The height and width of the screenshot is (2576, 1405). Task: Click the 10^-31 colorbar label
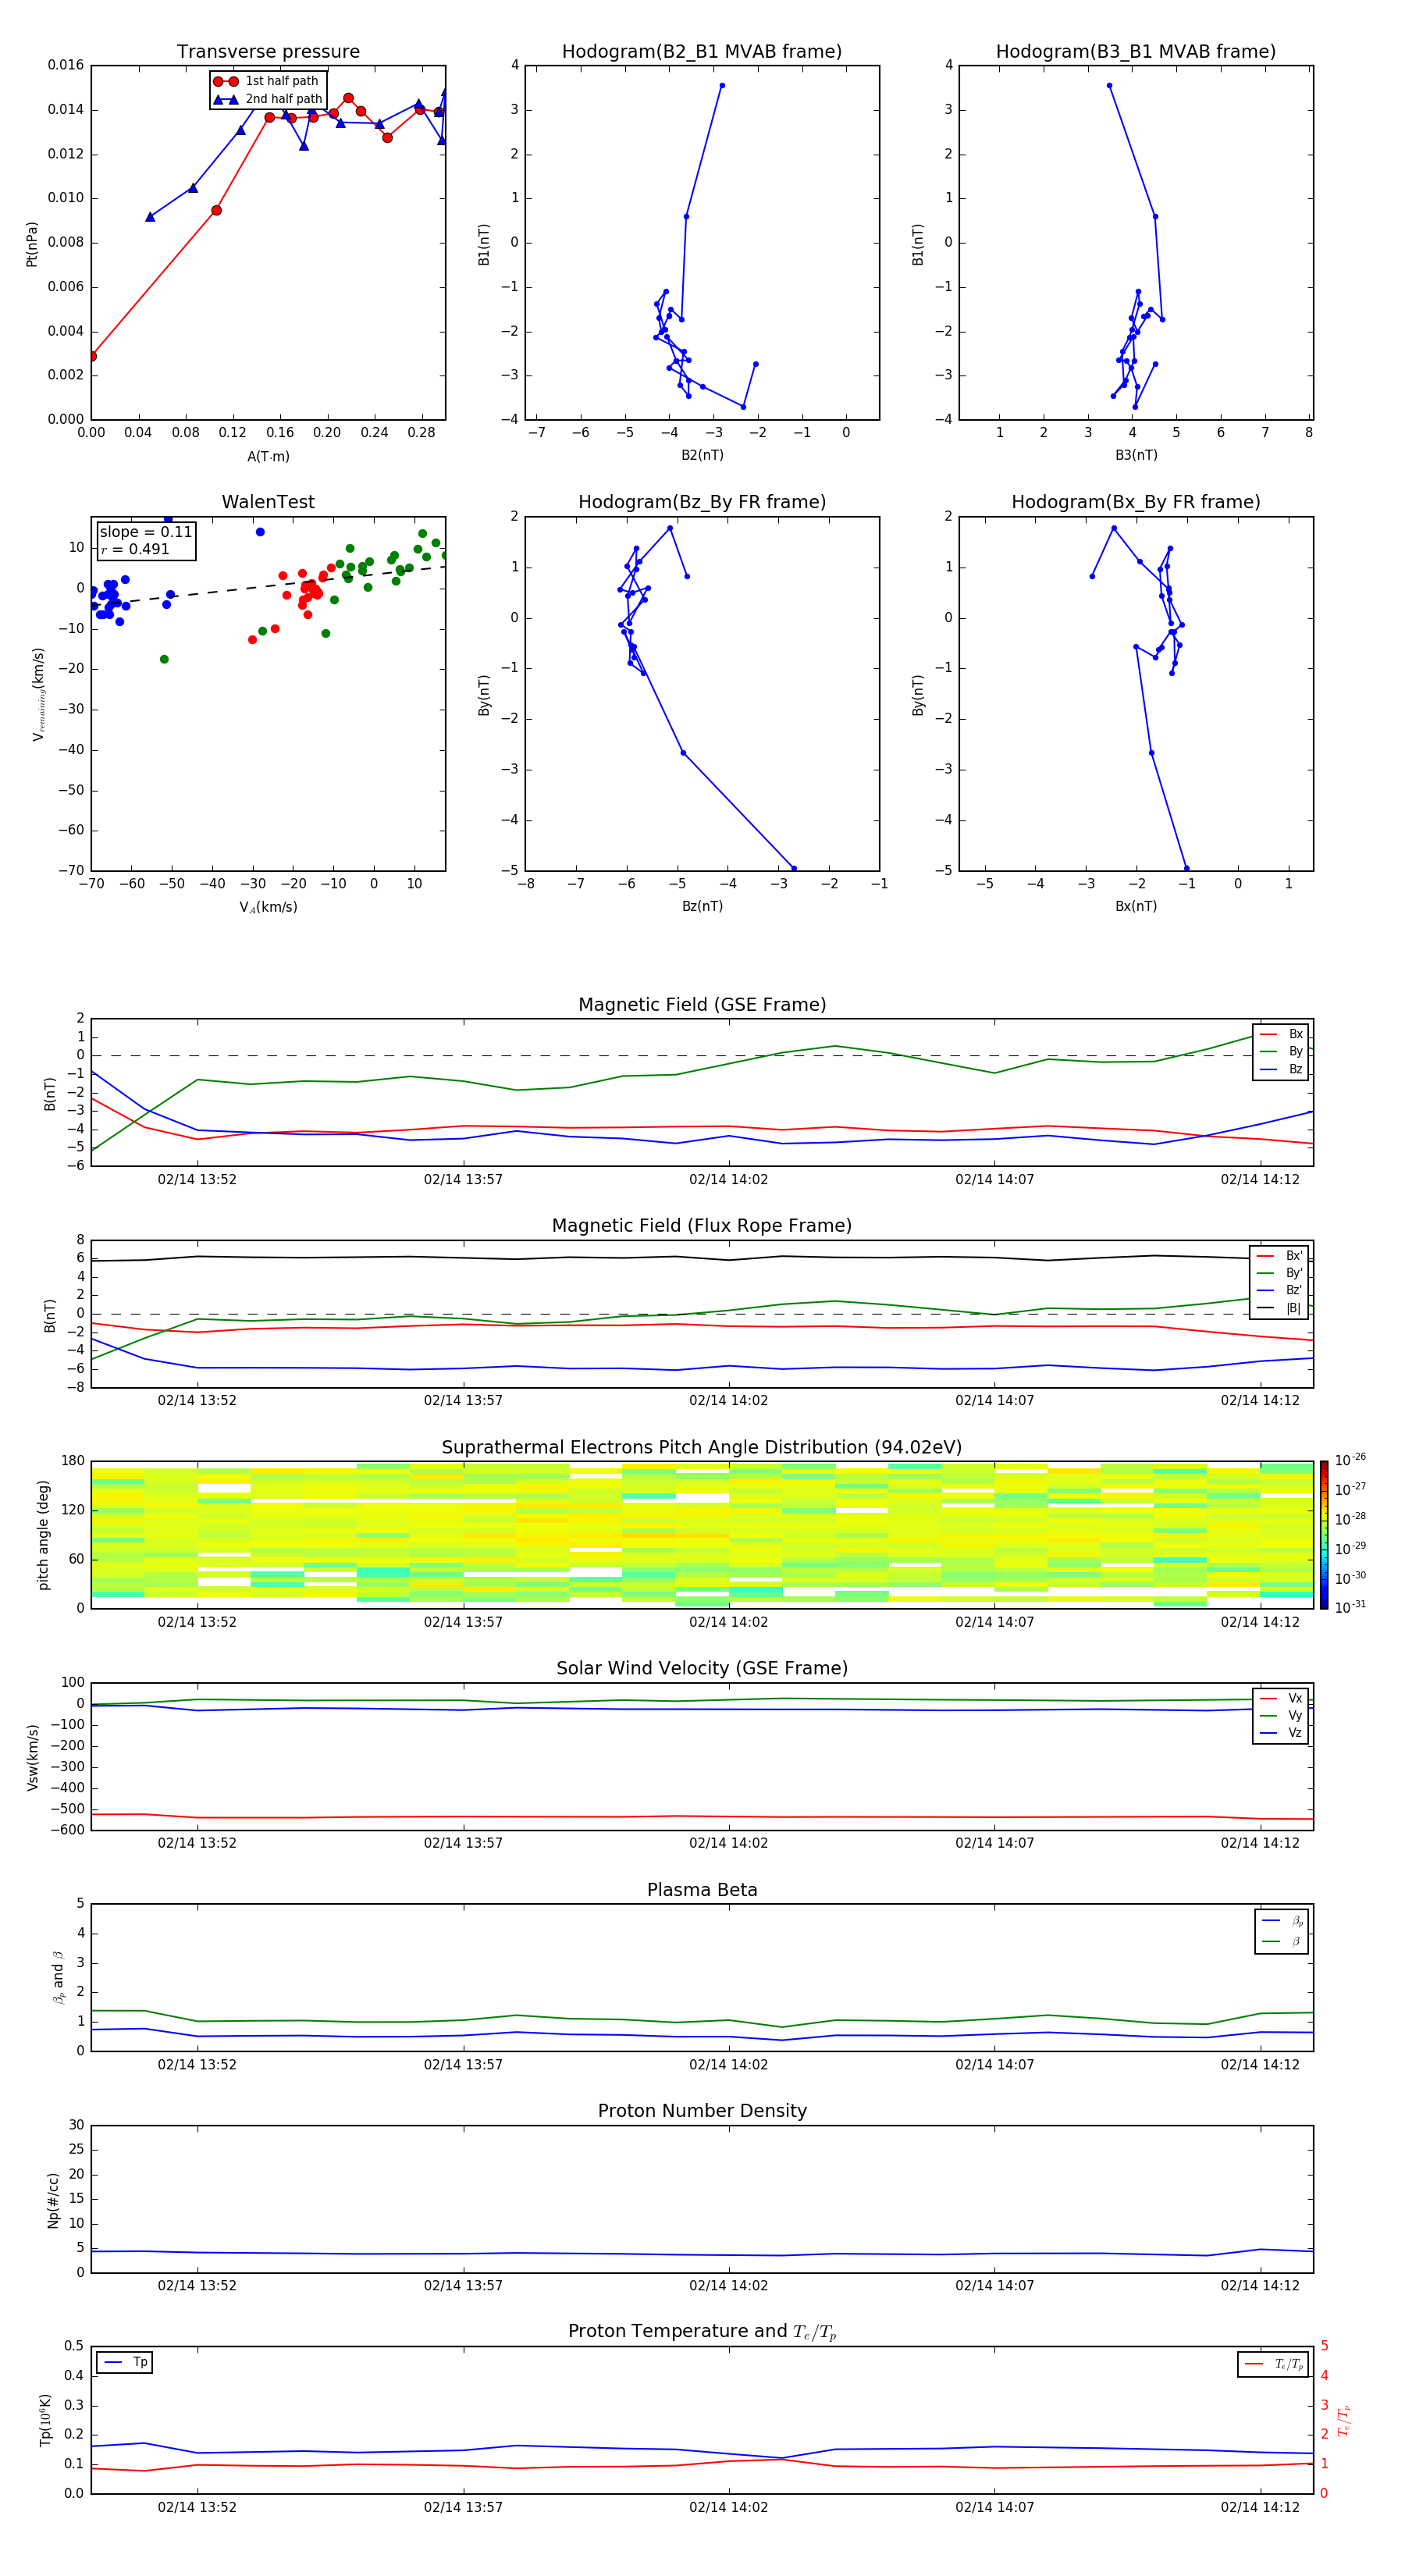[x=1350, y=1607]
